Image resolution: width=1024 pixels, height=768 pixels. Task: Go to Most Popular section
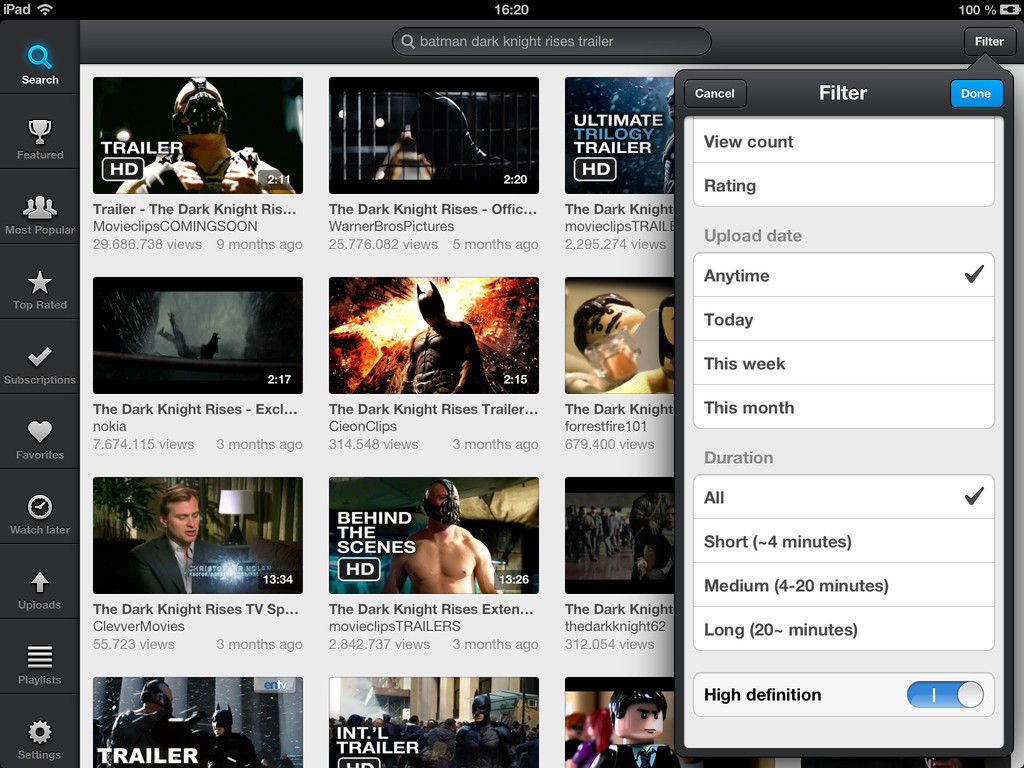pos(40,214)
